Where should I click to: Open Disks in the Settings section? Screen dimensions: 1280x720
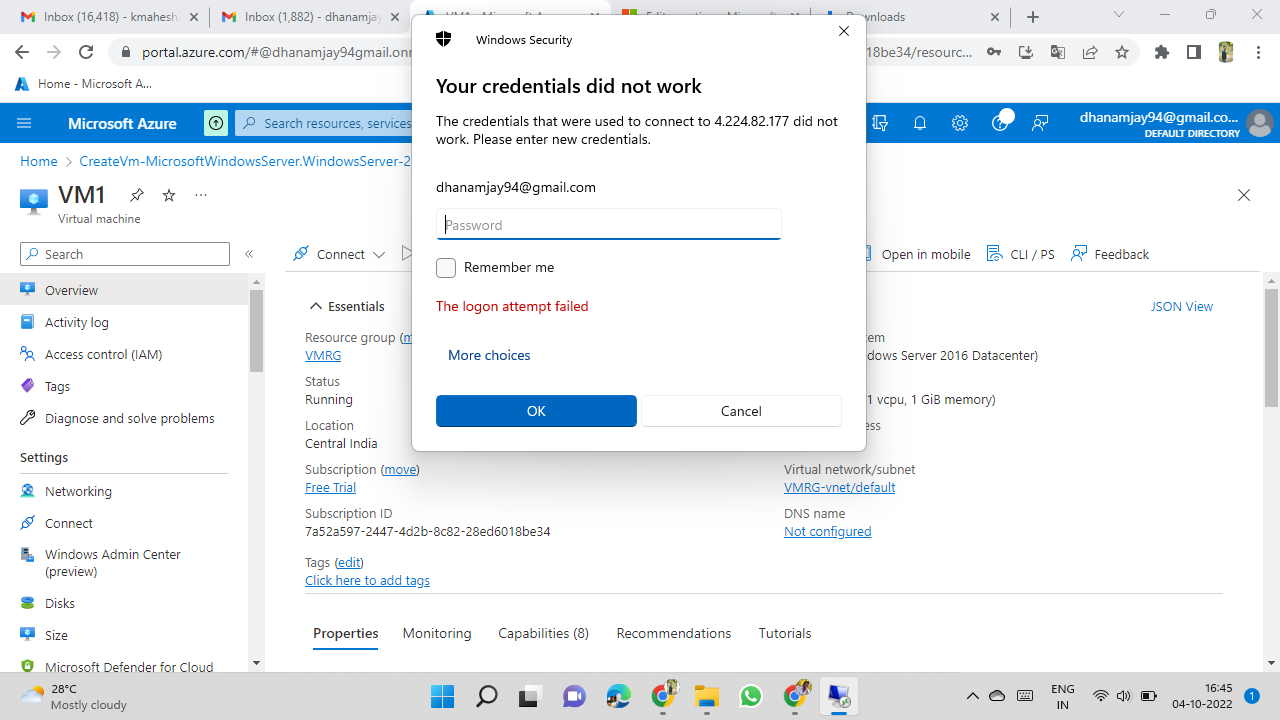[58, 603]
